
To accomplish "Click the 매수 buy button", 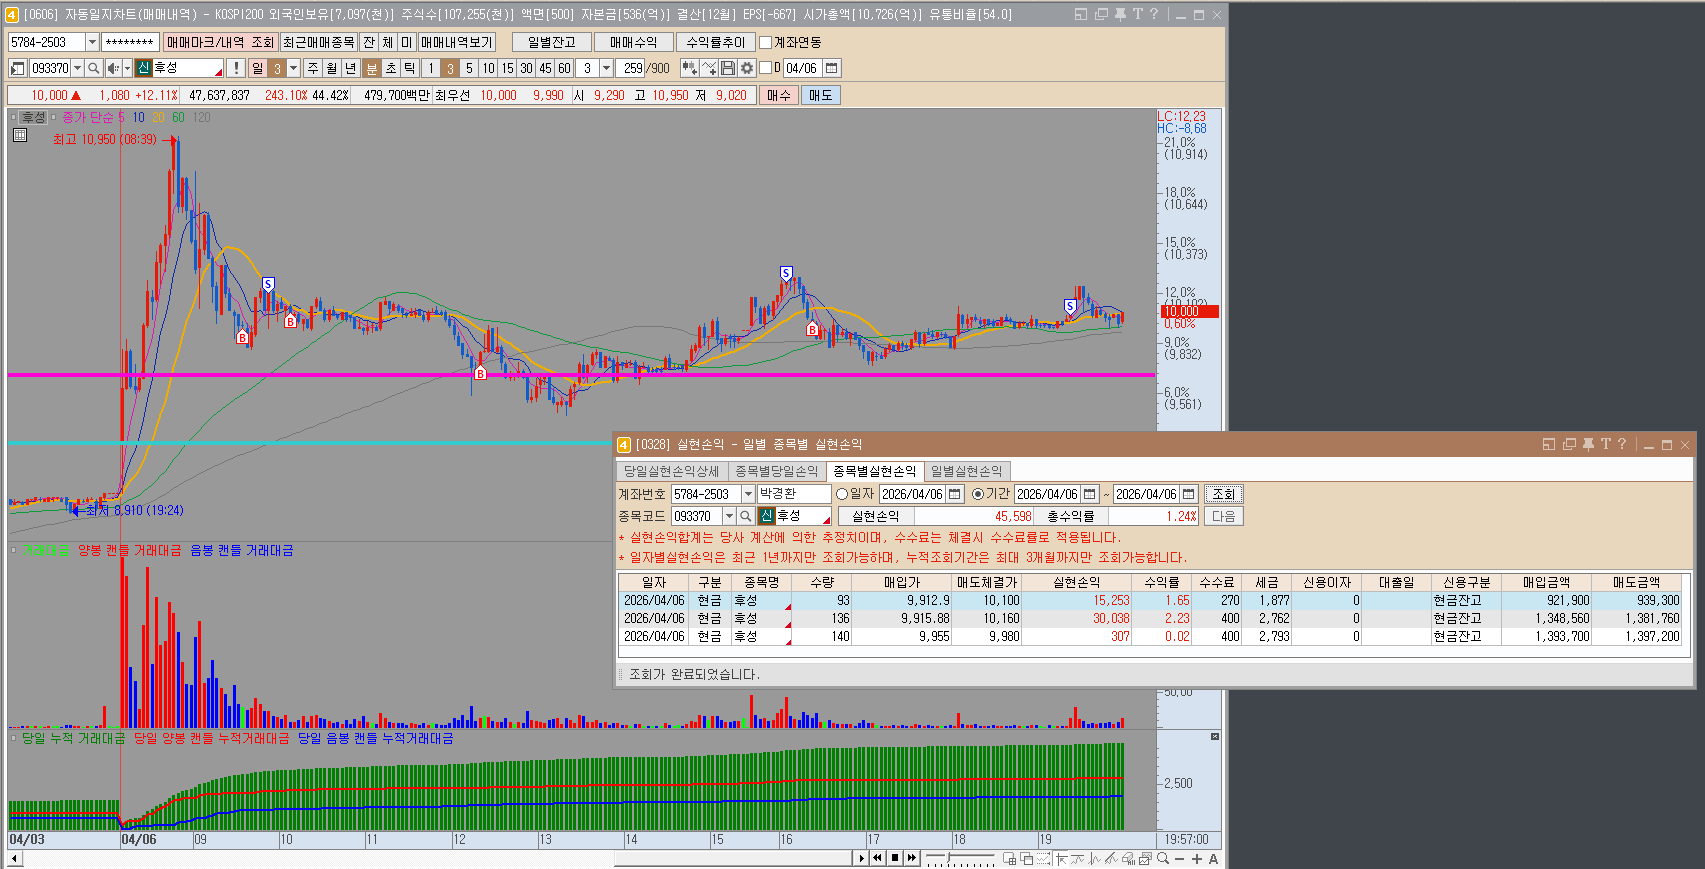I will click(x=778, y=95).
